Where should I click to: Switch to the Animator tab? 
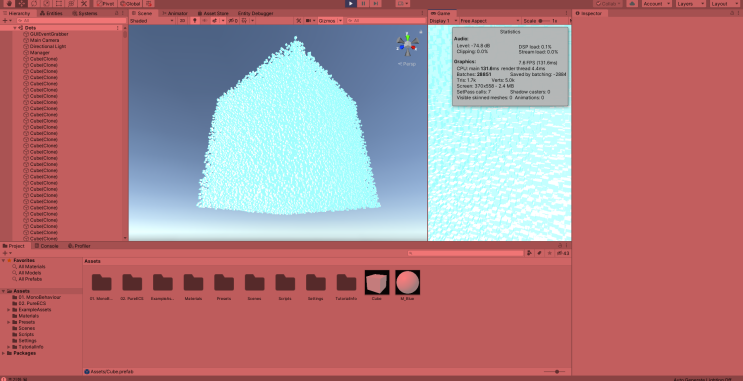coord(175,13)
